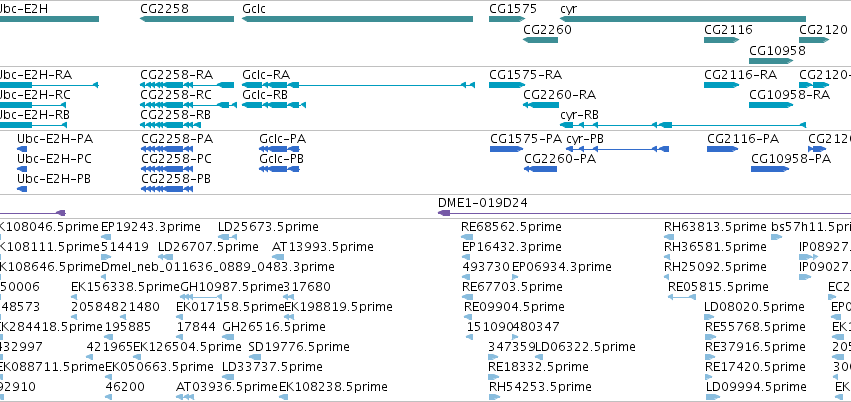
Task: Click the CG1575-PA protein bar
Action: click(x=506, y=149)
